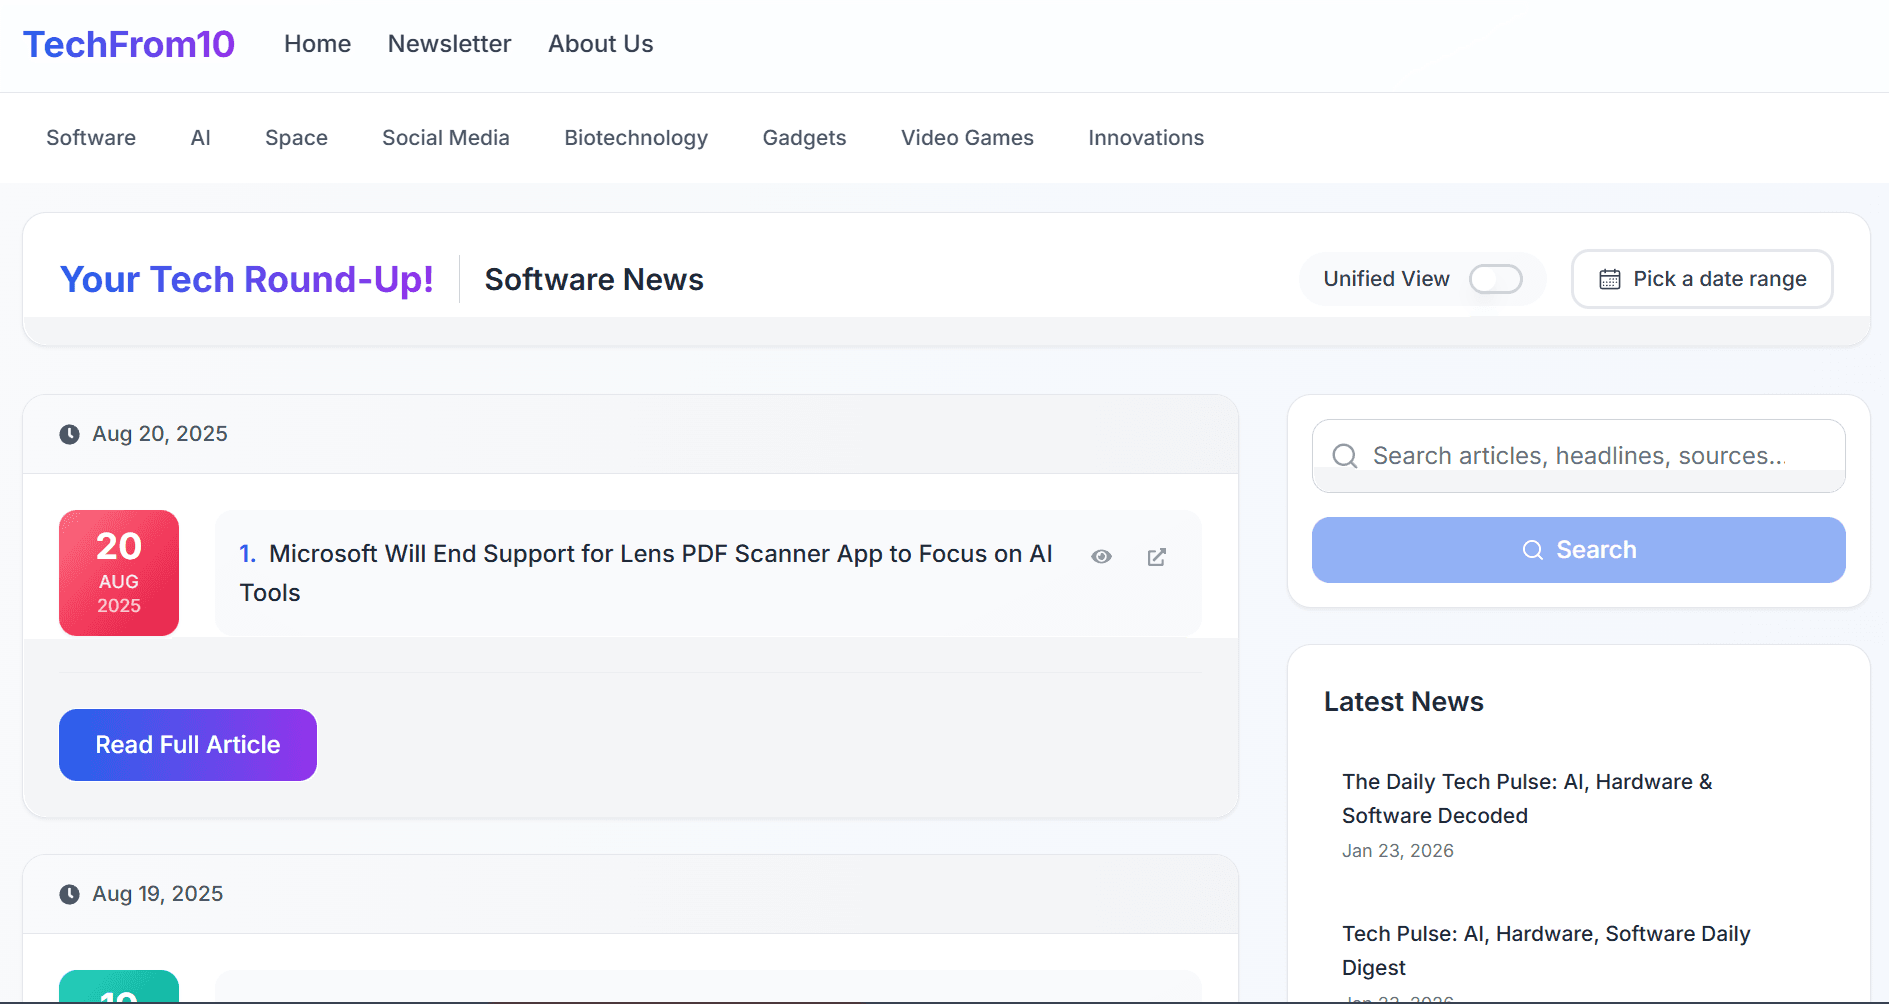
Task: Click the search icon on the Search button
Action: coord(1532,549)
